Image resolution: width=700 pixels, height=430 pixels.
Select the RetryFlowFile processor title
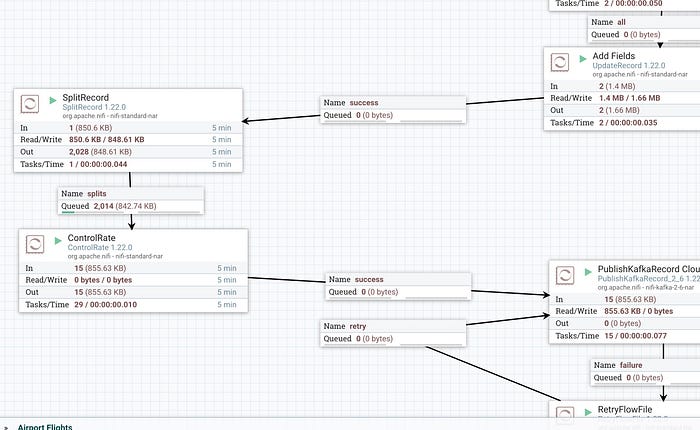(x=625, y=409)
